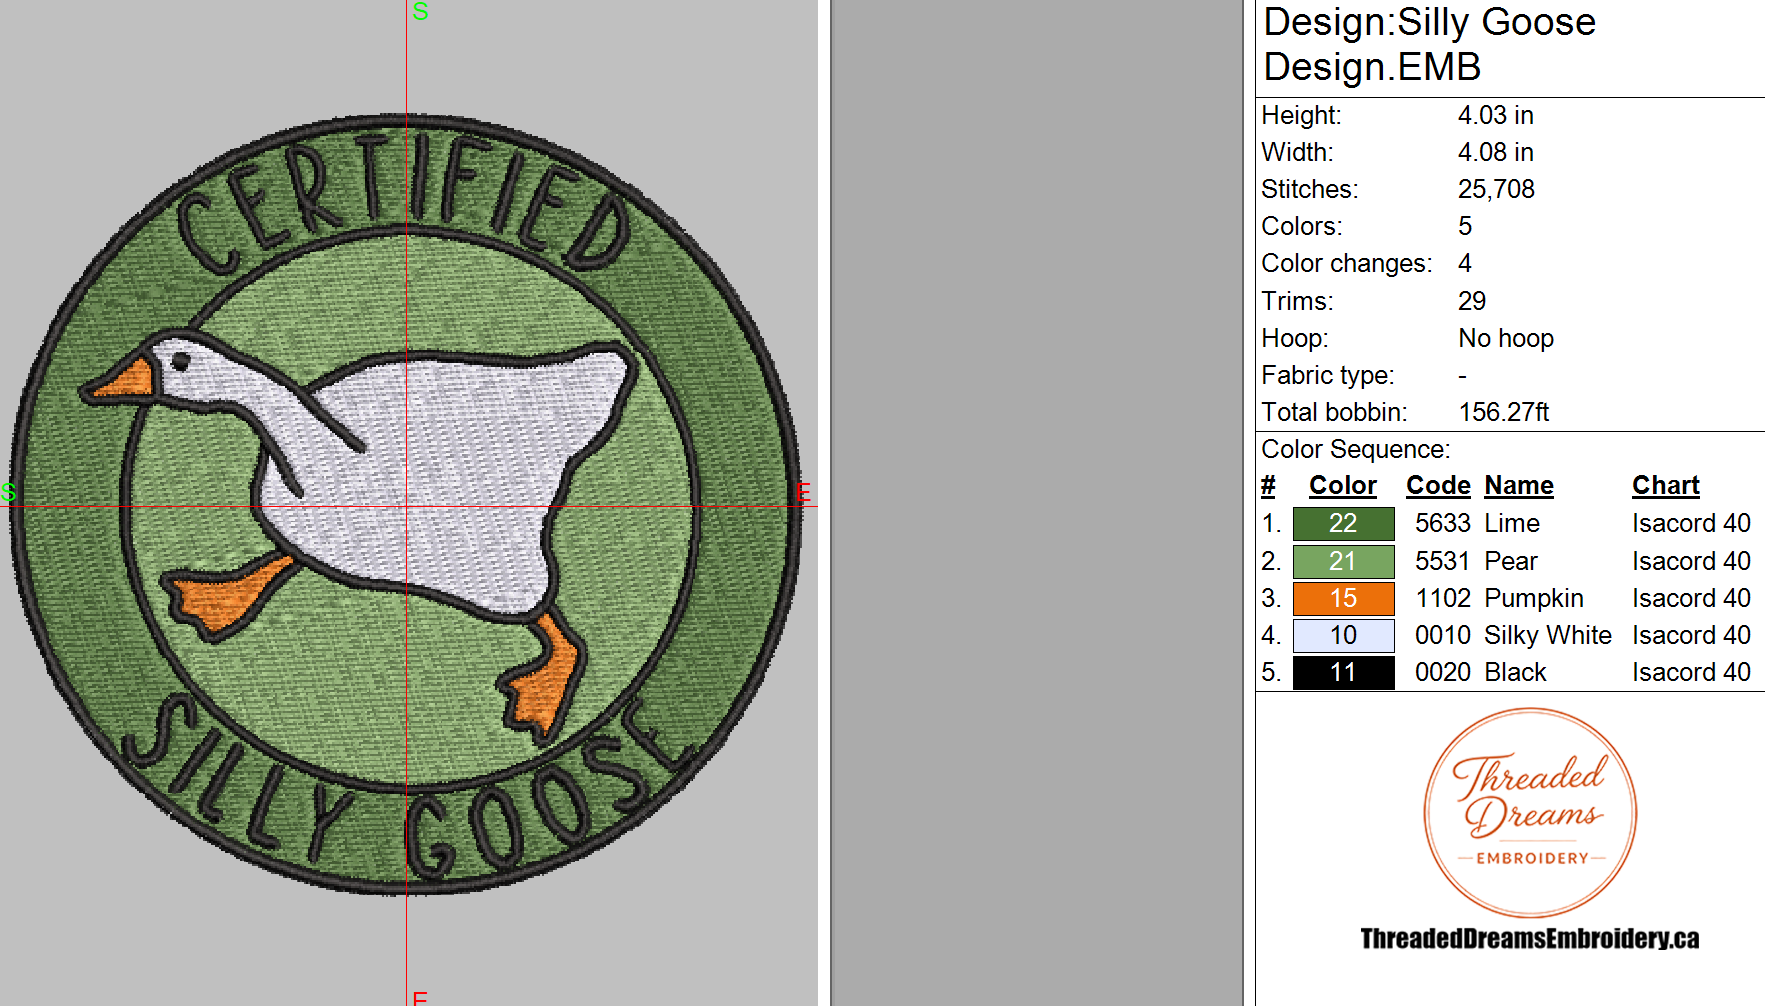Click the design title Silly Goose Design.EMB
Screen dimensions: 1765x1006
point(1430,44)
